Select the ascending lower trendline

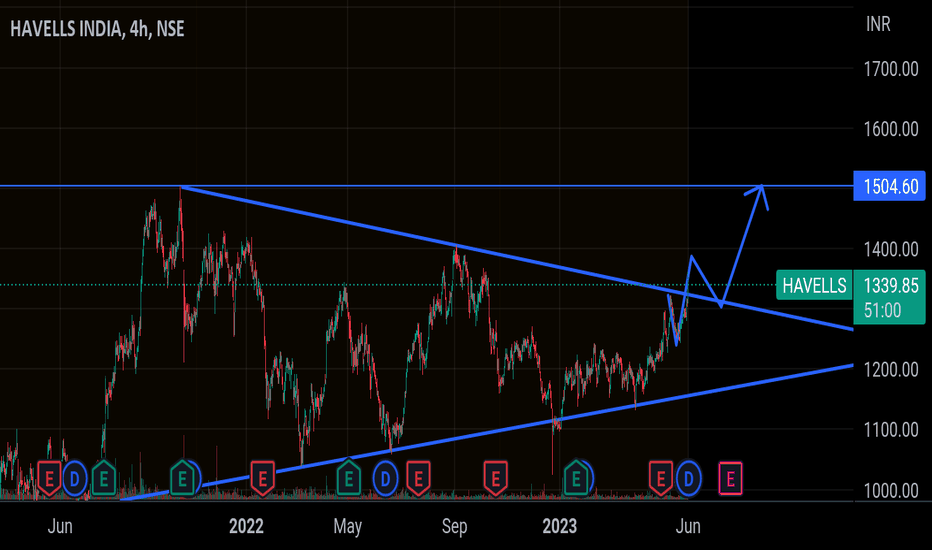coord(487,432)
